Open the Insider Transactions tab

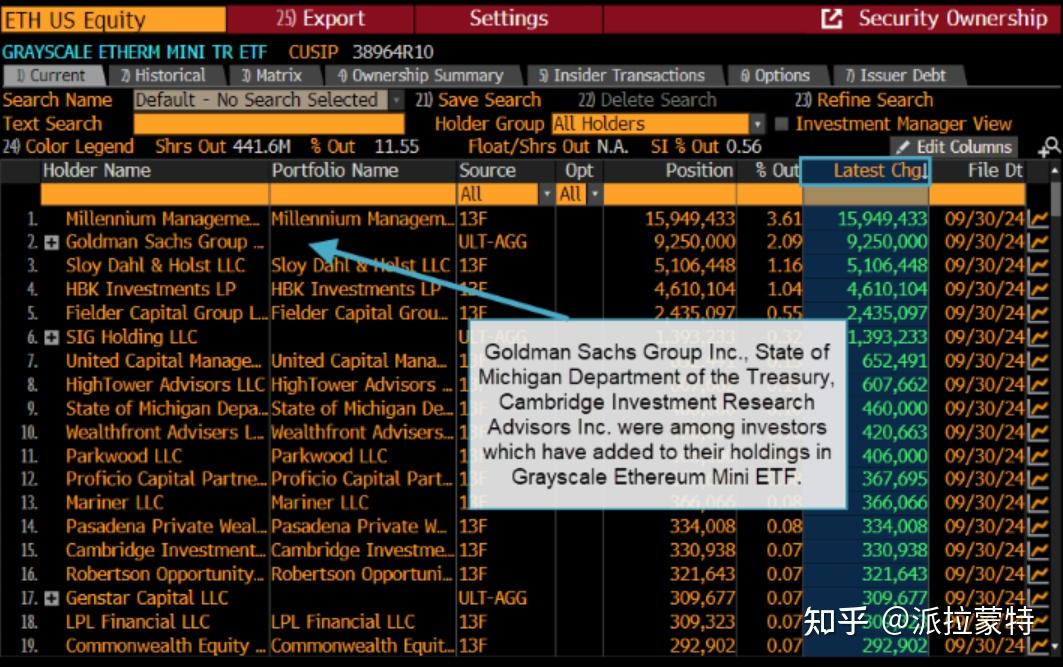pyautogui.click(x=621, y=76)
